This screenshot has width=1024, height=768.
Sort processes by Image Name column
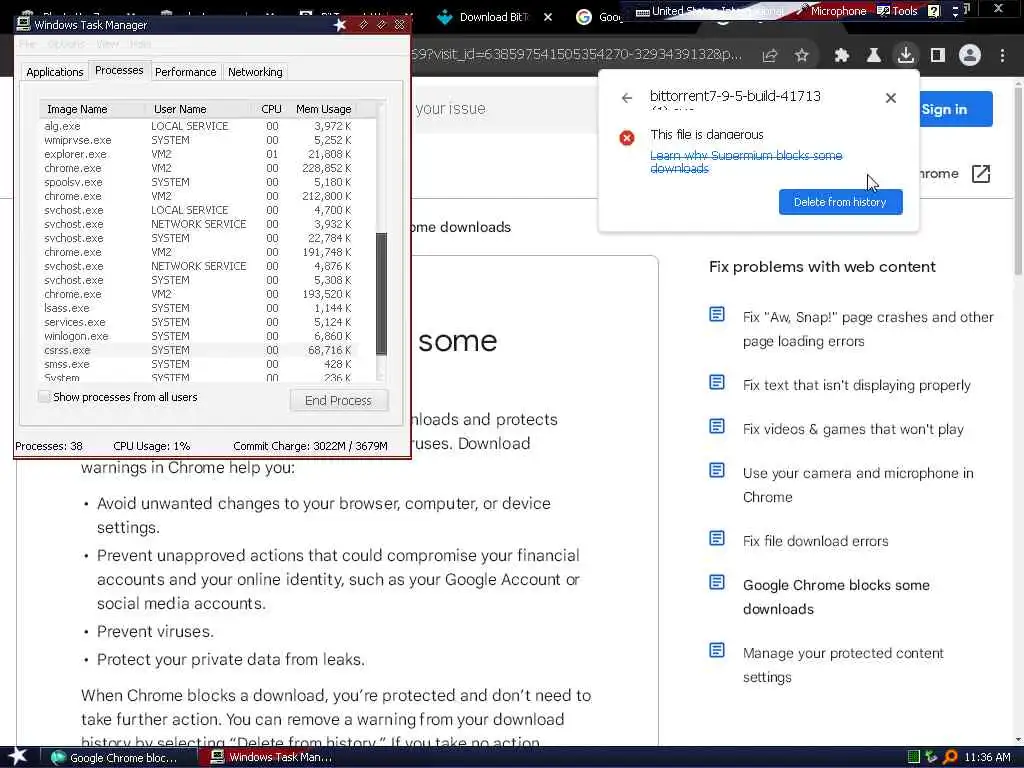93,109
